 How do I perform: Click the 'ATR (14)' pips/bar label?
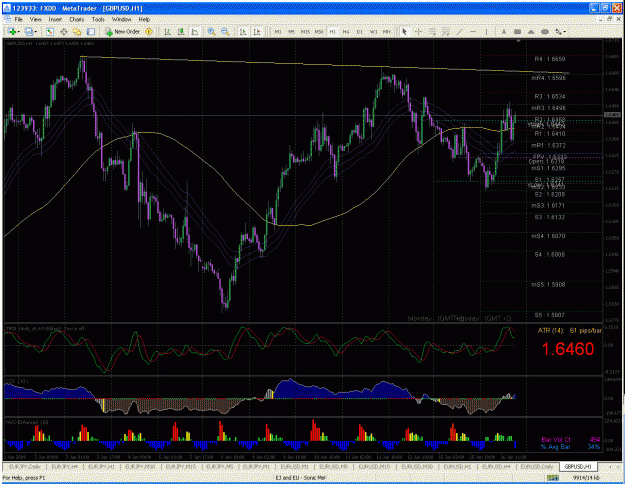click(x=570, y=331)
